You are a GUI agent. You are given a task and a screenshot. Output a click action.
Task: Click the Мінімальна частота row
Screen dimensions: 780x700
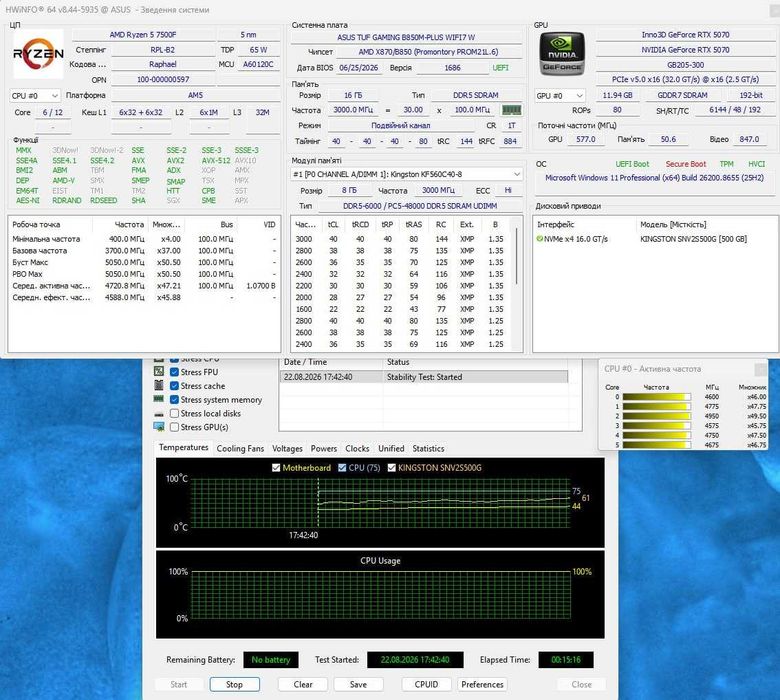coord(144,239)
